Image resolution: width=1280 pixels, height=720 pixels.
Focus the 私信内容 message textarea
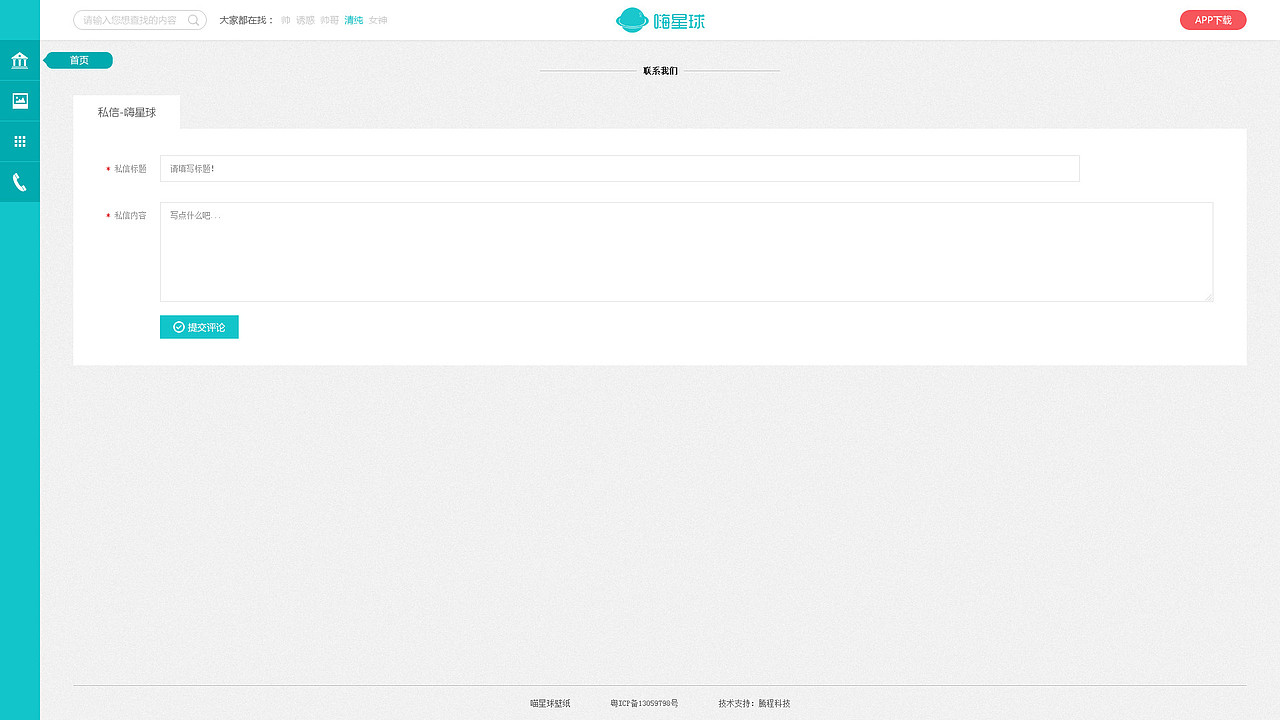click(686, 252)
